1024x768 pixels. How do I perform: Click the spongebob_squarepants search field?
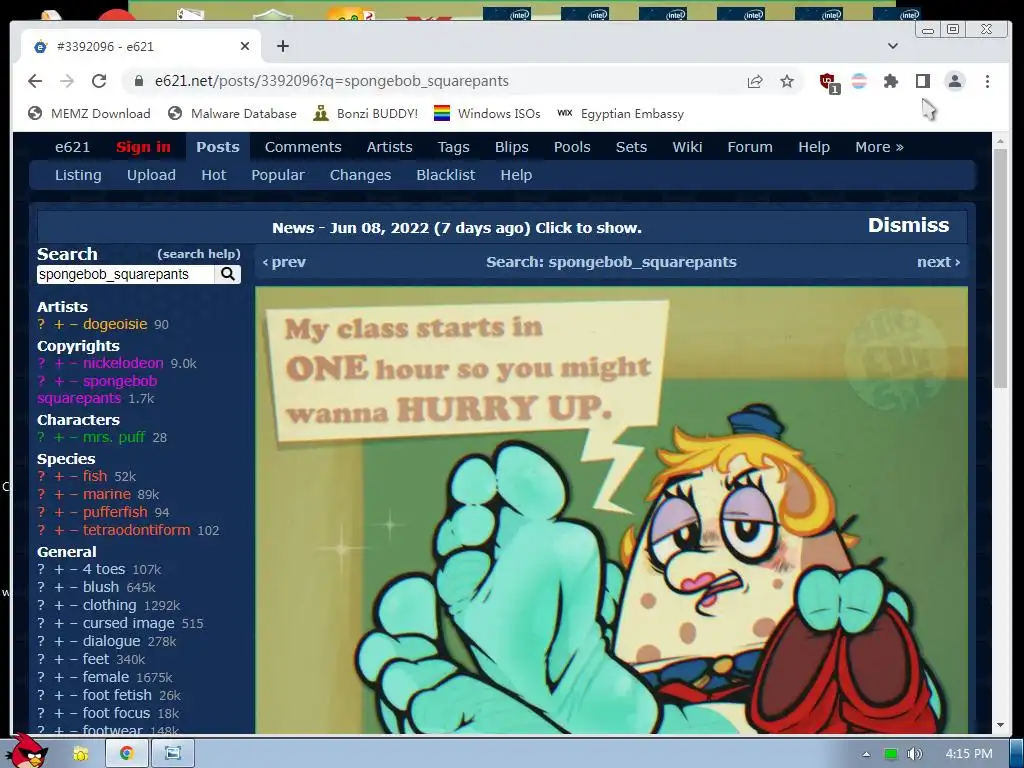coord(125,274)
